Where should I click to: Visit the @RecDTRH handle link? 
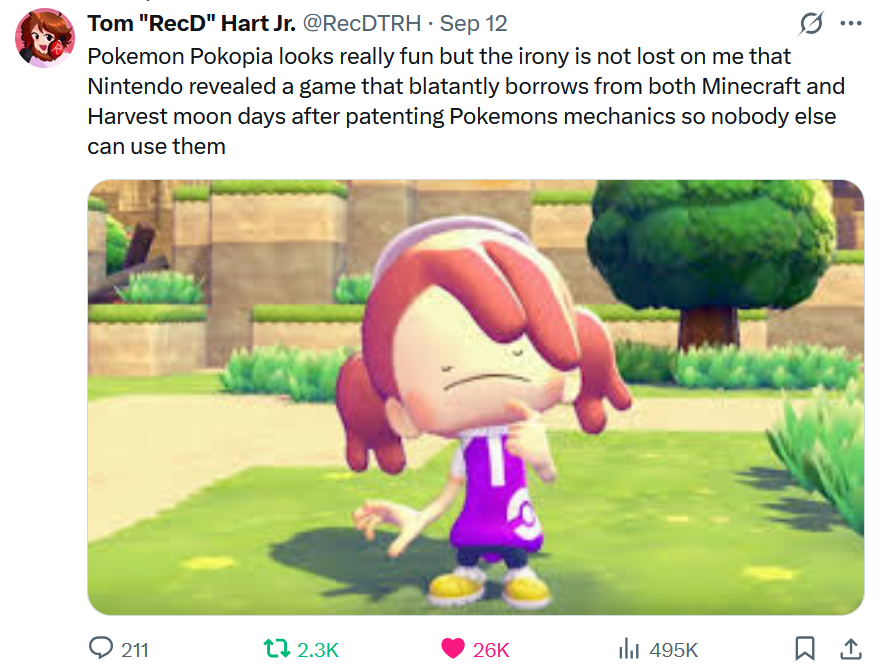[362, 24]
